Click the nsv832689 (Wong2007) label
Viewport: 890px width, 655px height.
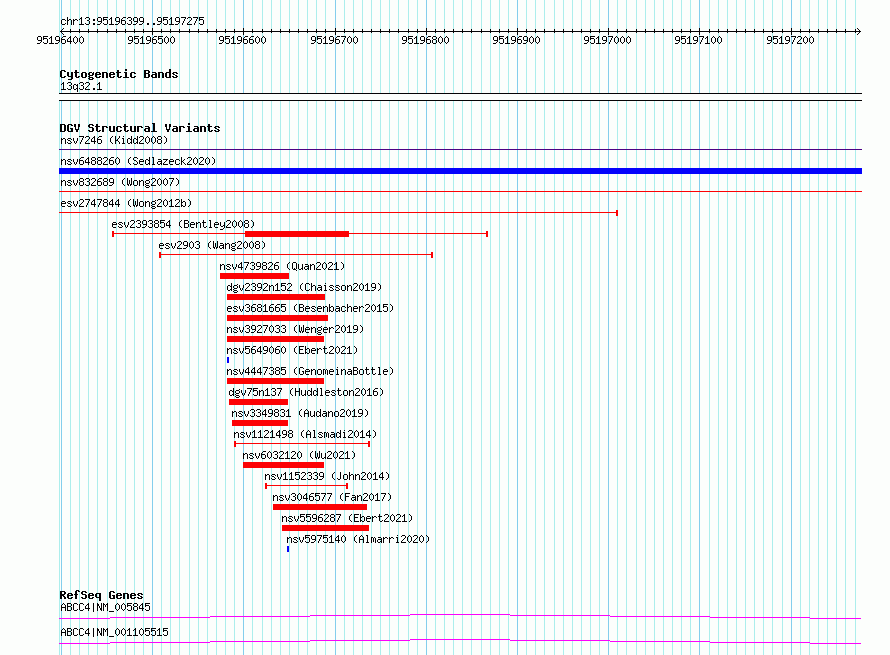pyautogui.click(x=120, y=182)
